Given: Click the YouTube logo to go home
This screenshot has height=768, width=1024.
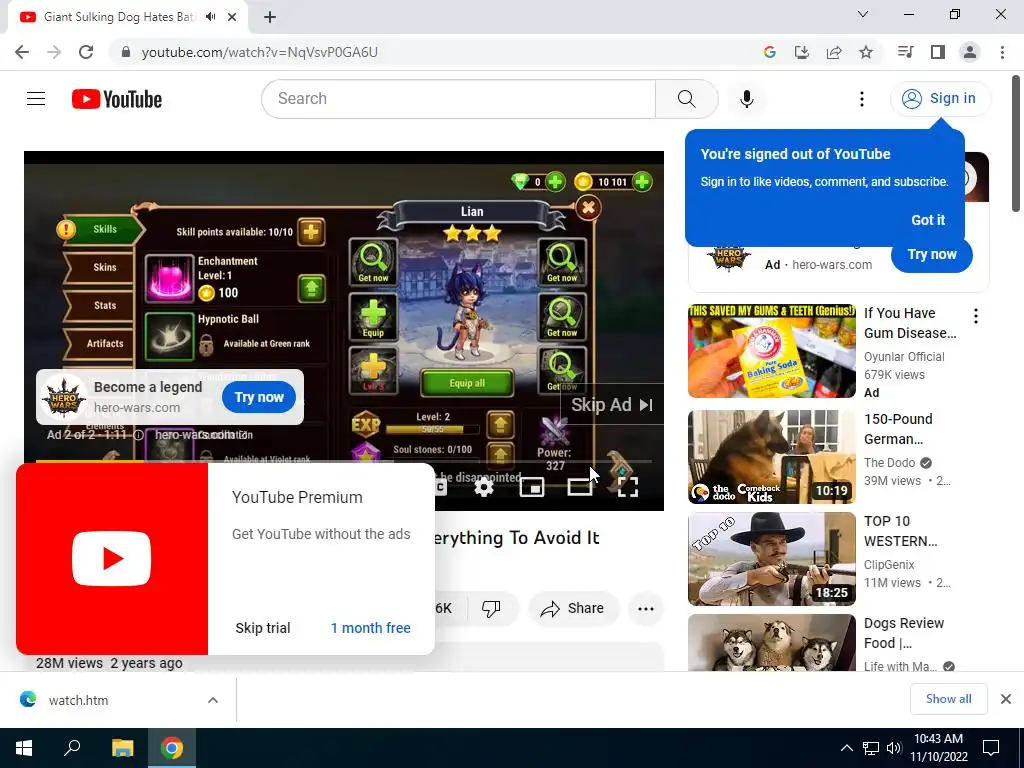Looking at the screenshot, I should [117, 99].
